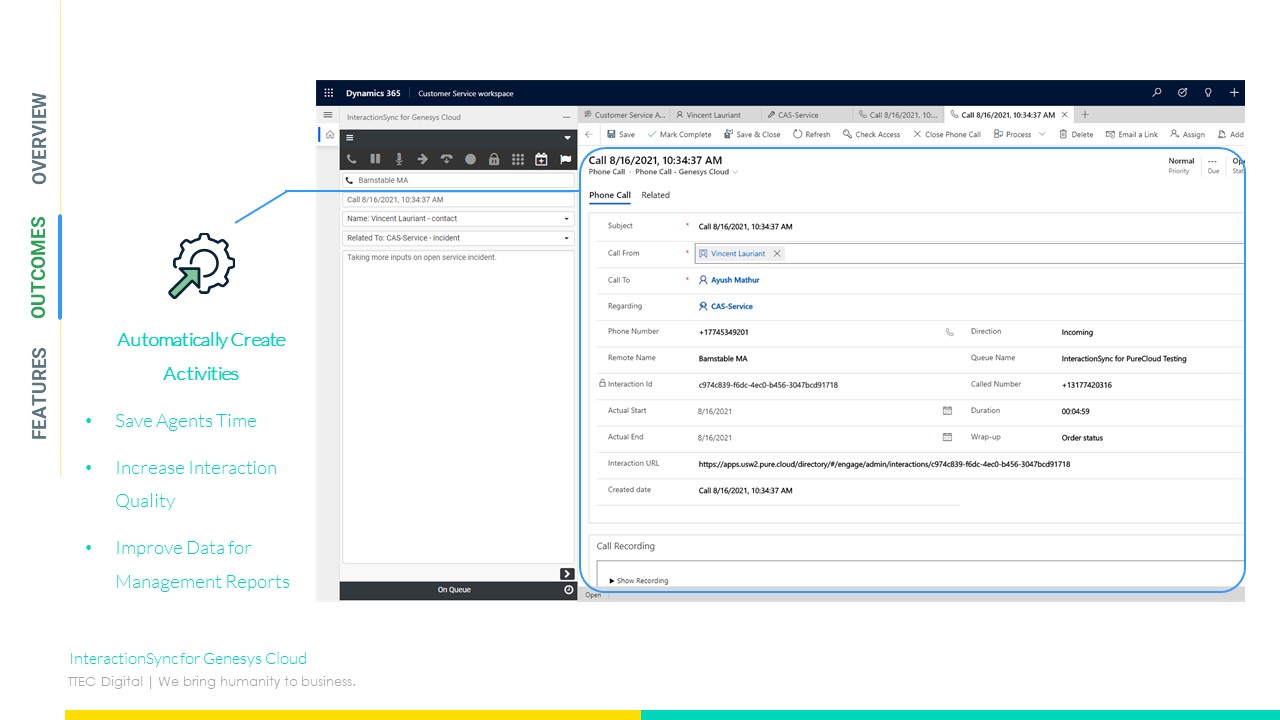Open the Vincent Lauriant session tab

(x=713, y=115)
